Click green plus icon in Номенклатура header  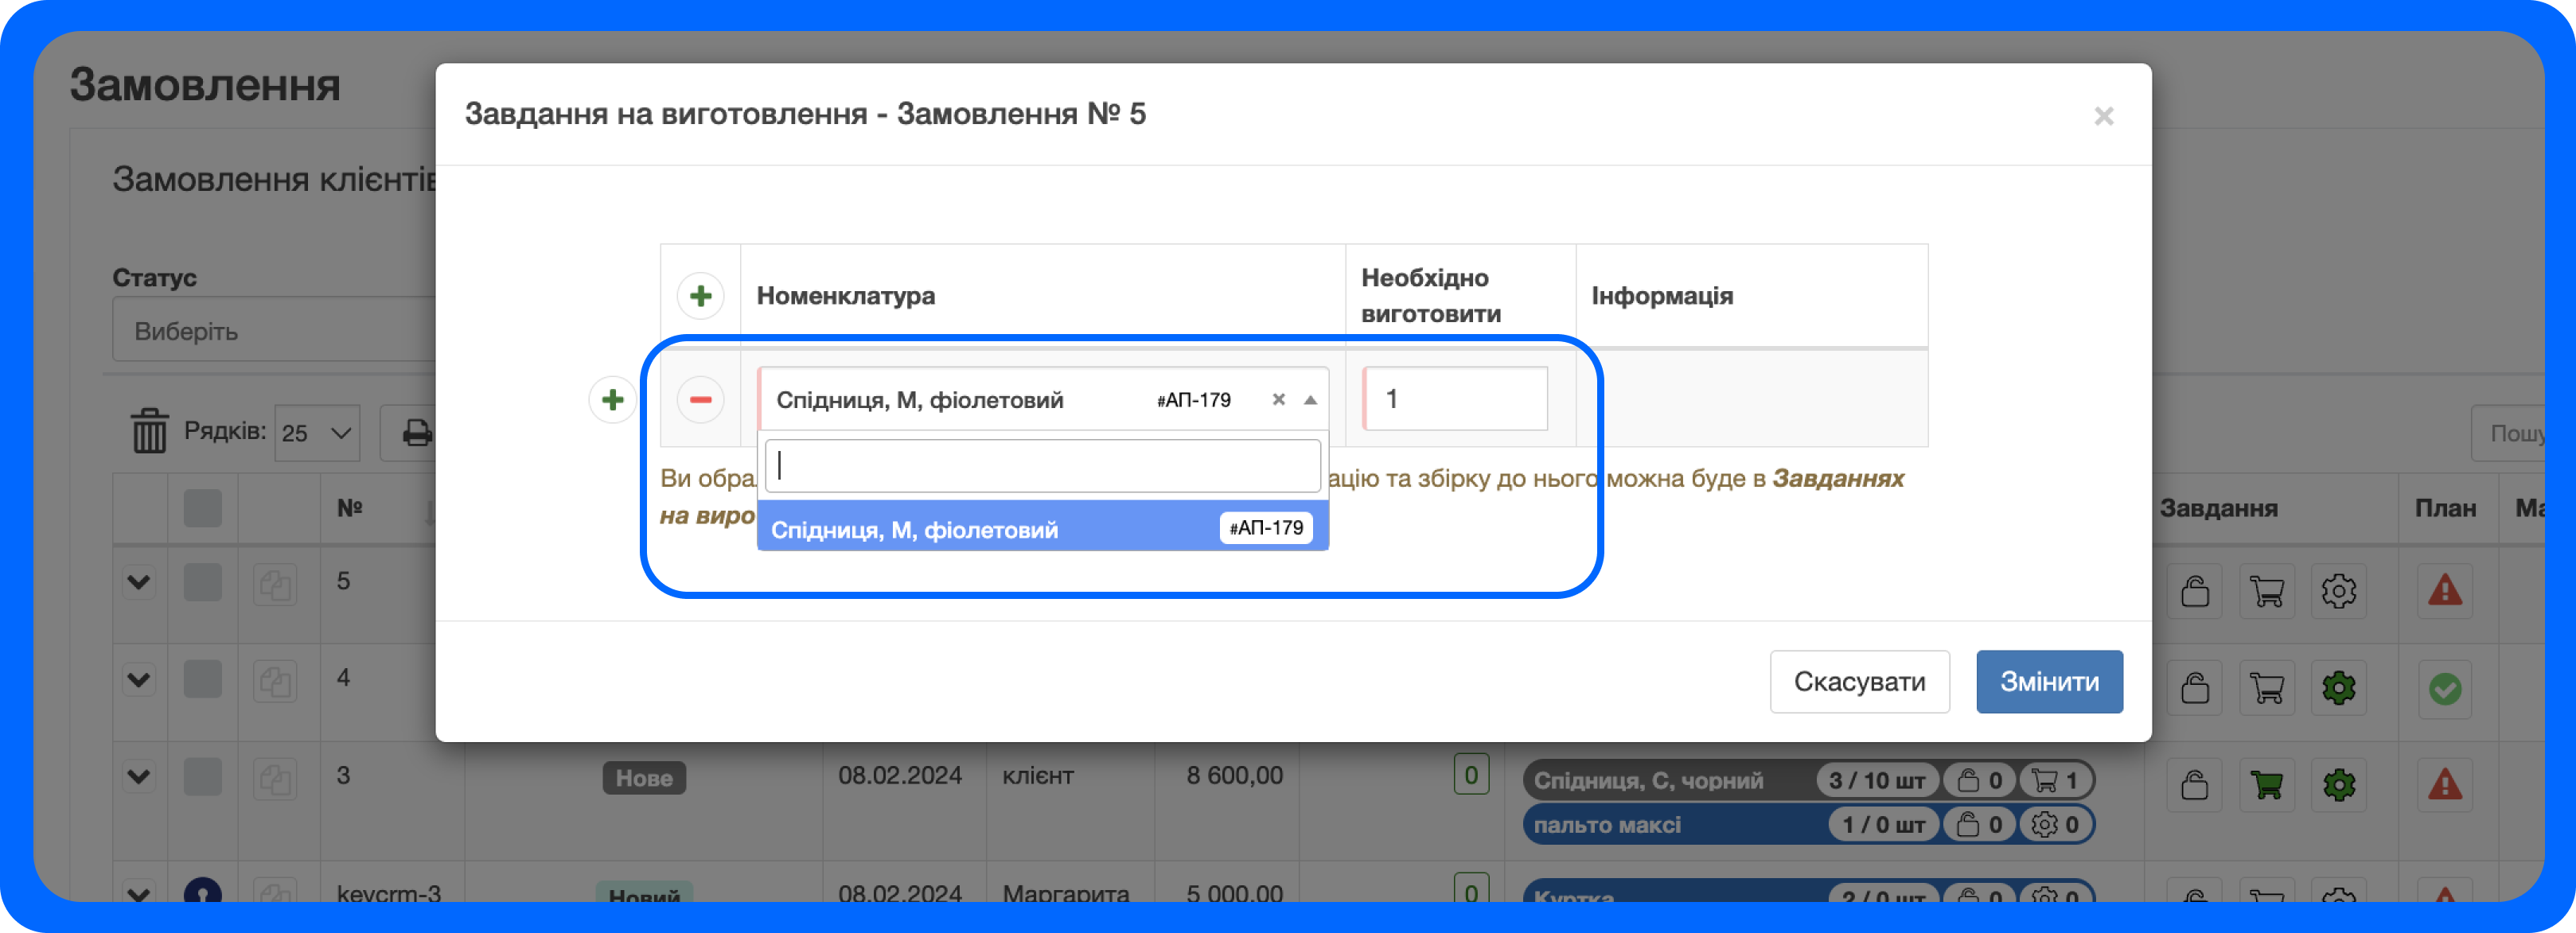click(x=700, y=296)
